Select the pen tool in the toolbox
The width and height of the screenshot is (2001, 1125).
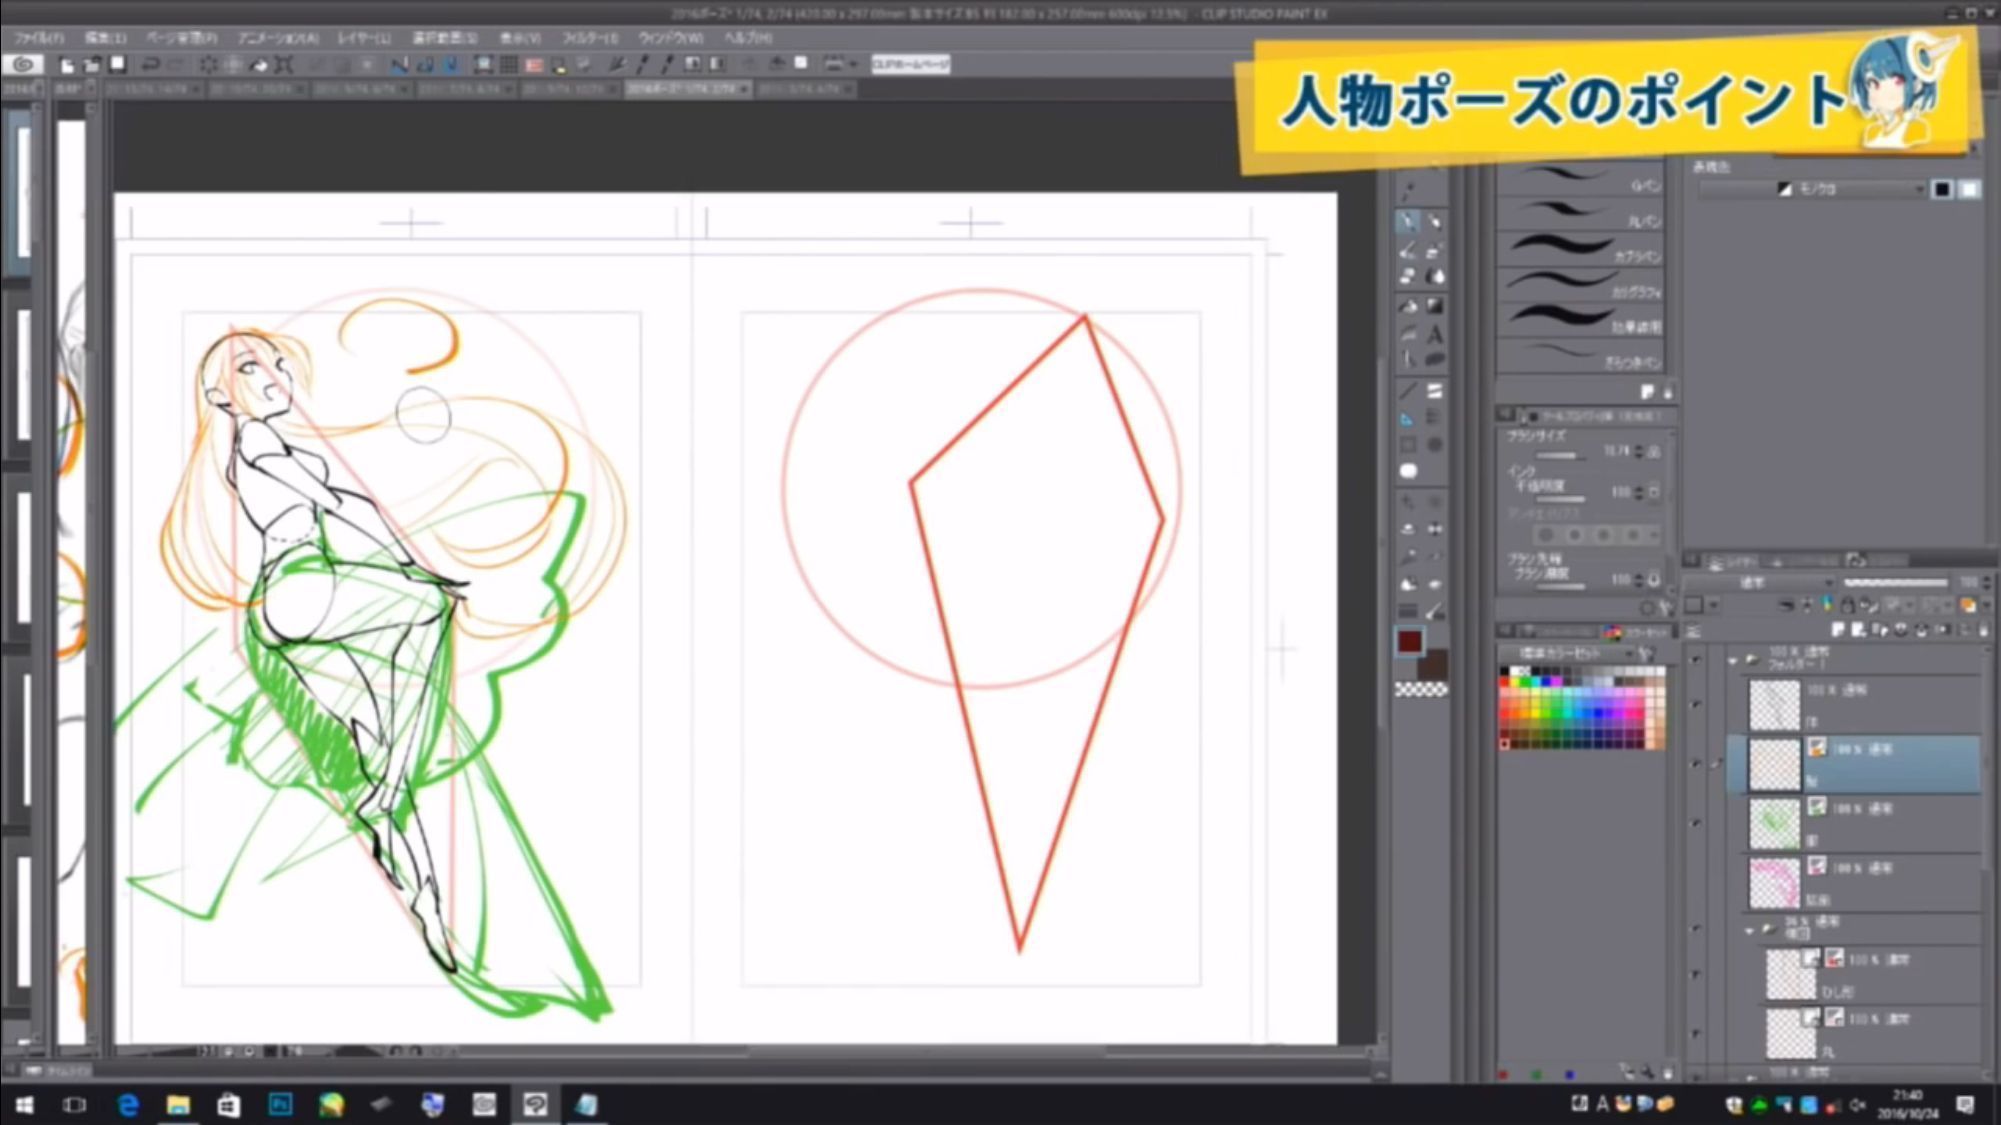click(1408, 222)
